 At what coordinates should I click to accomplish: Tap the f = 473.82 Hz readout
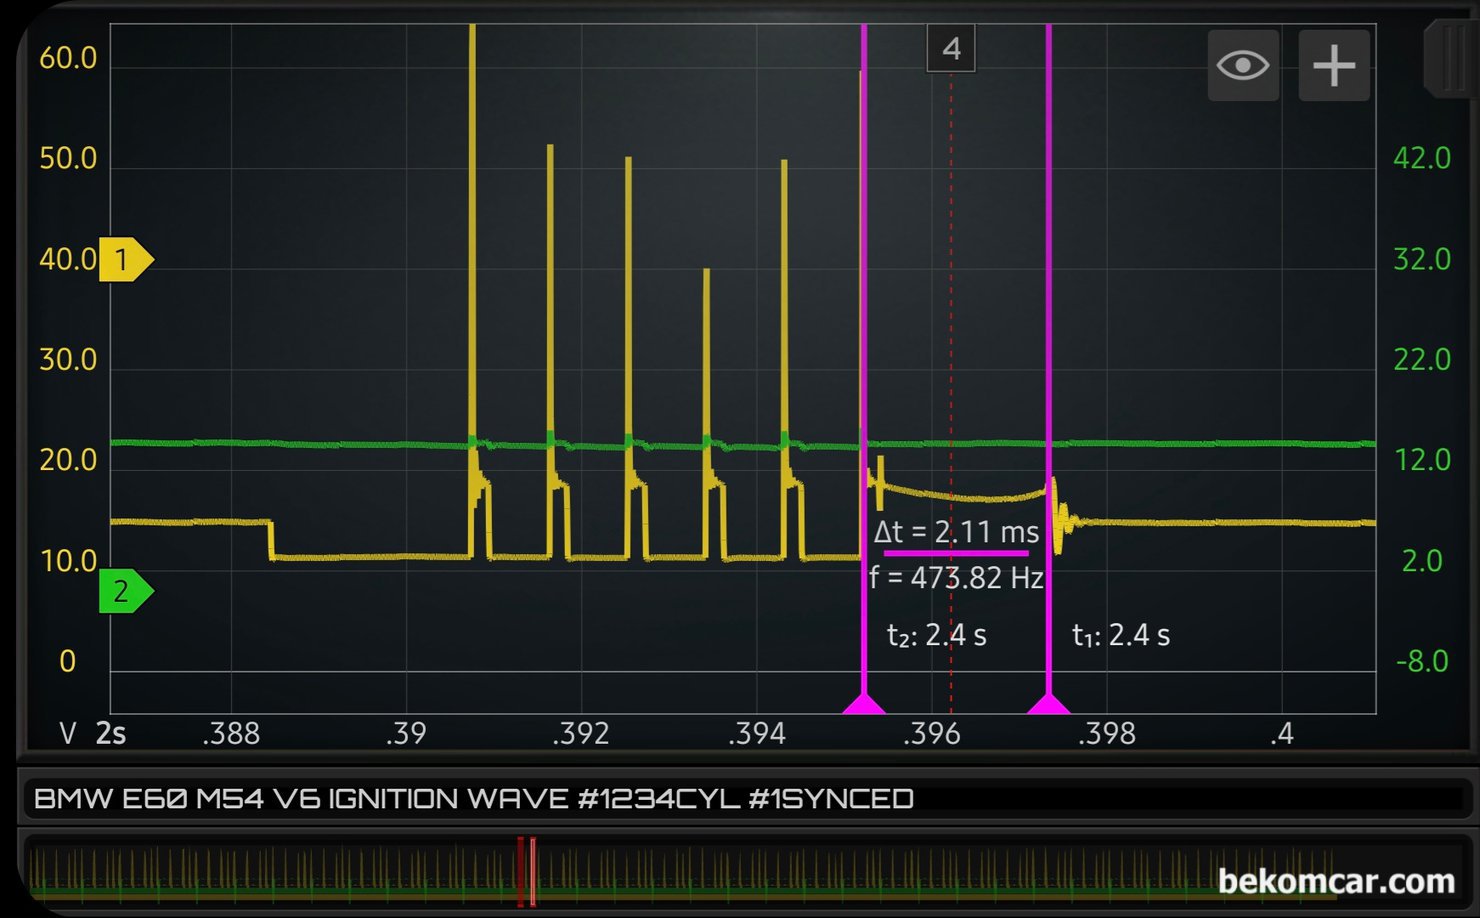coord(956,578)
